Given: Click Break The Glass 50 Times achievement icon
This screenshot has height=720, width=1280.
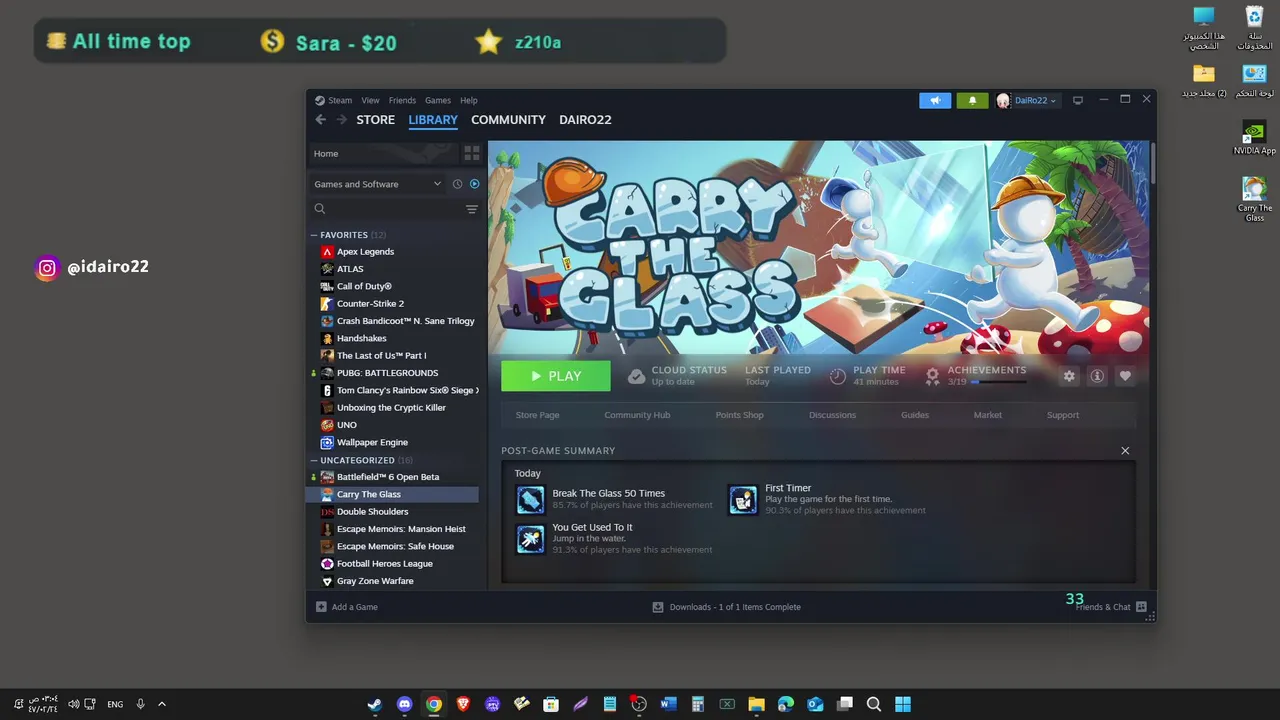Looking at the screenshot, I should click(x=530, y=499).
